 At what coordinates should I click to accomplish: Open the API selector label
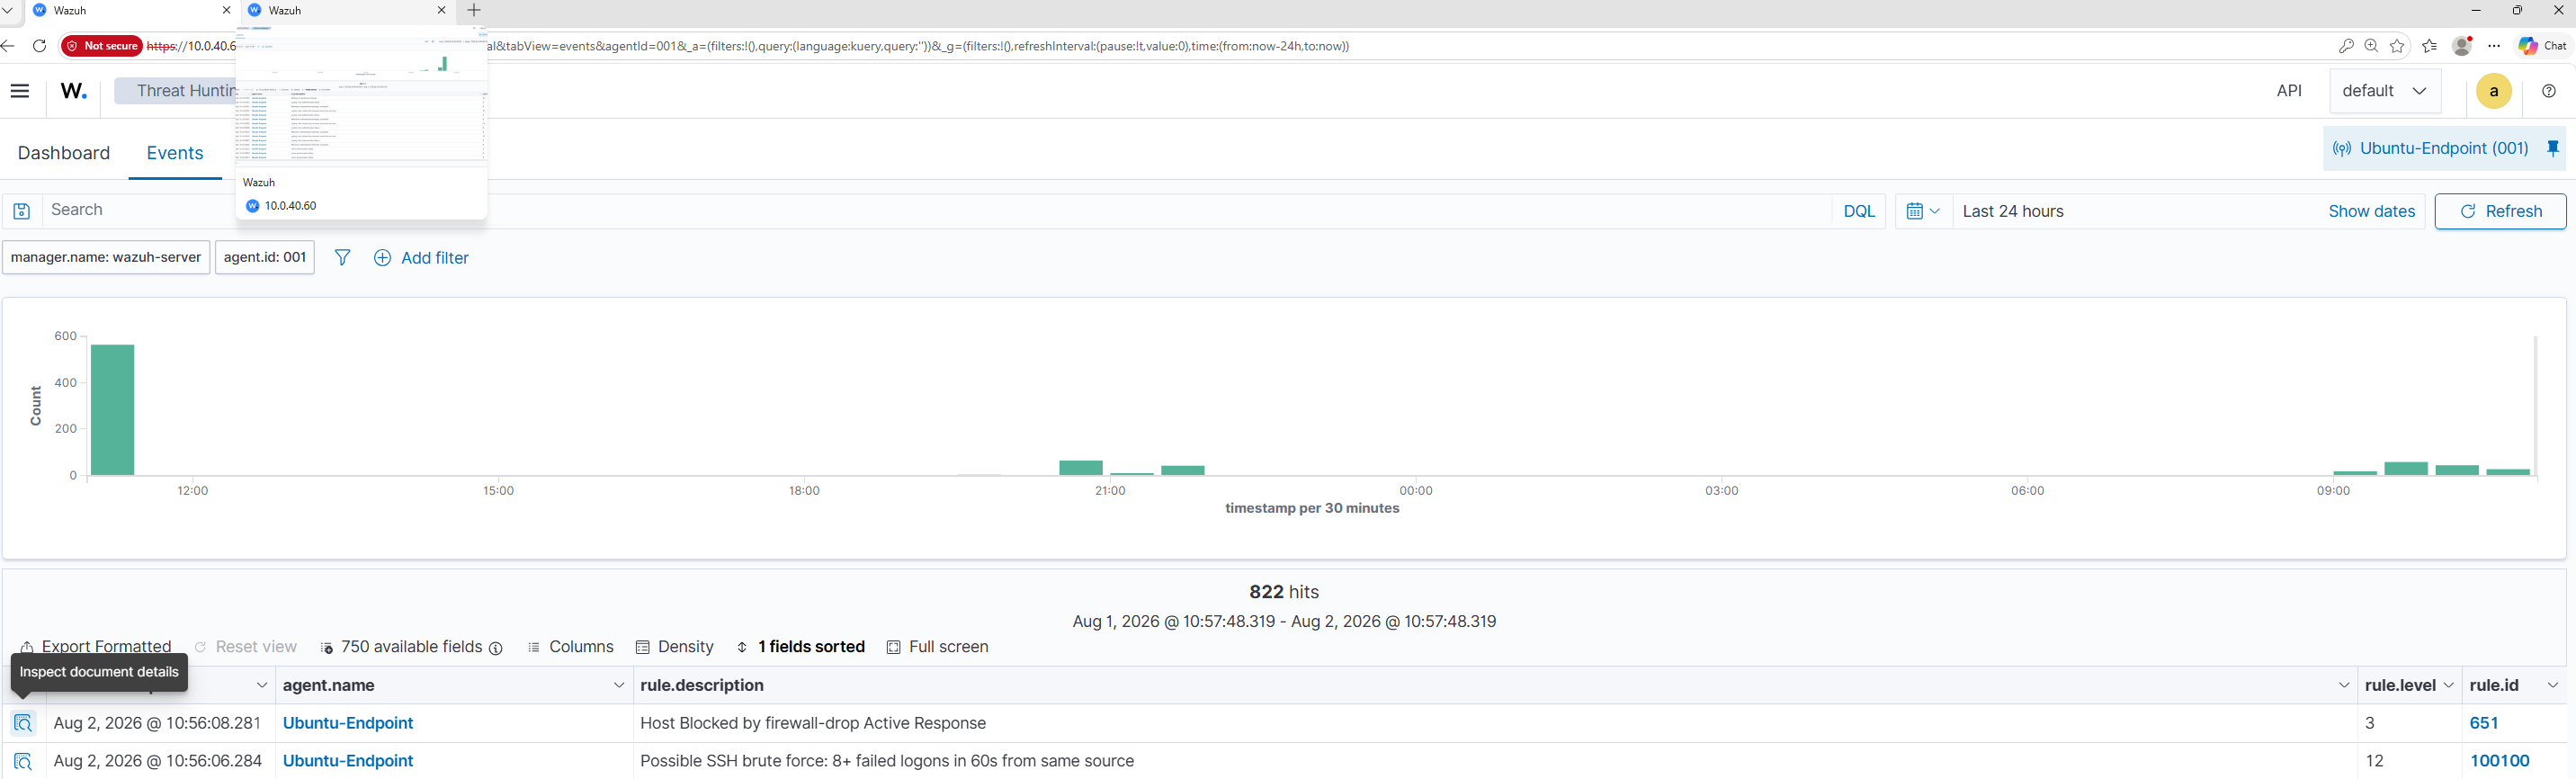[2289, 91]
